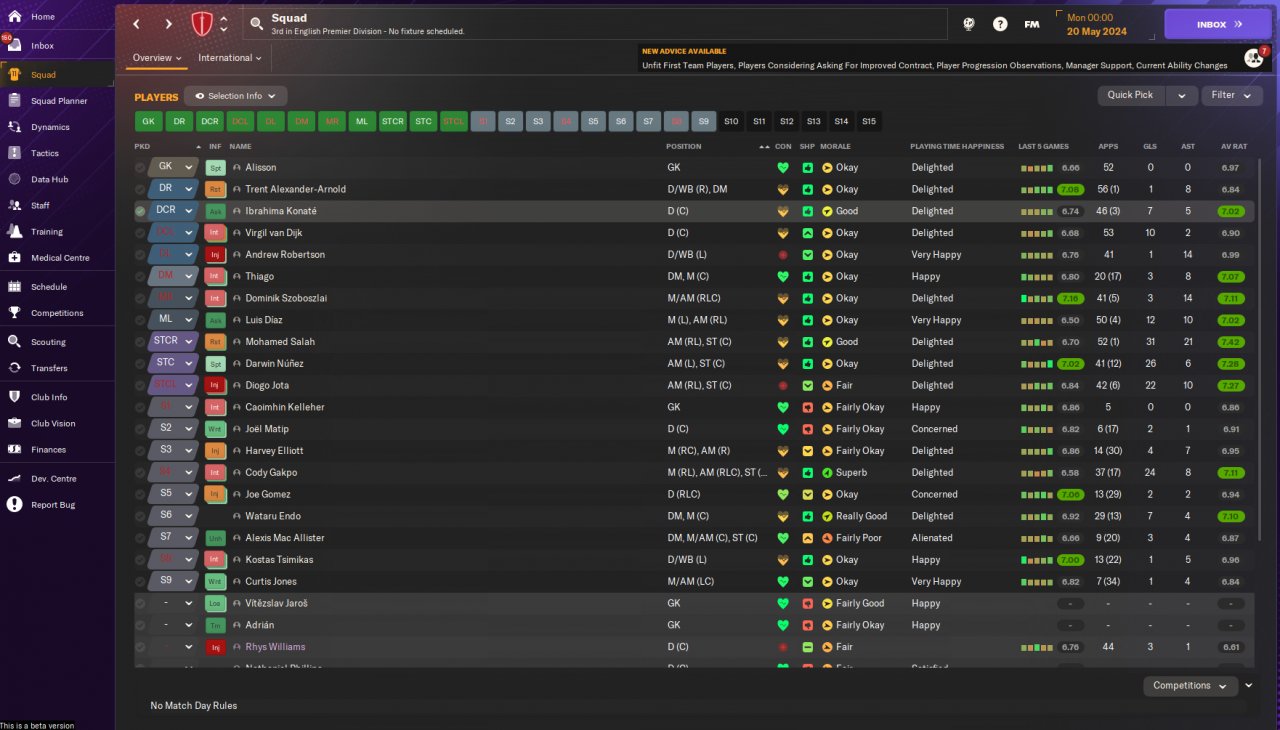Open Darwin Núñez's STC position dropdown
The height and width of the screenshot is (730, 1280).
point(172,364)
